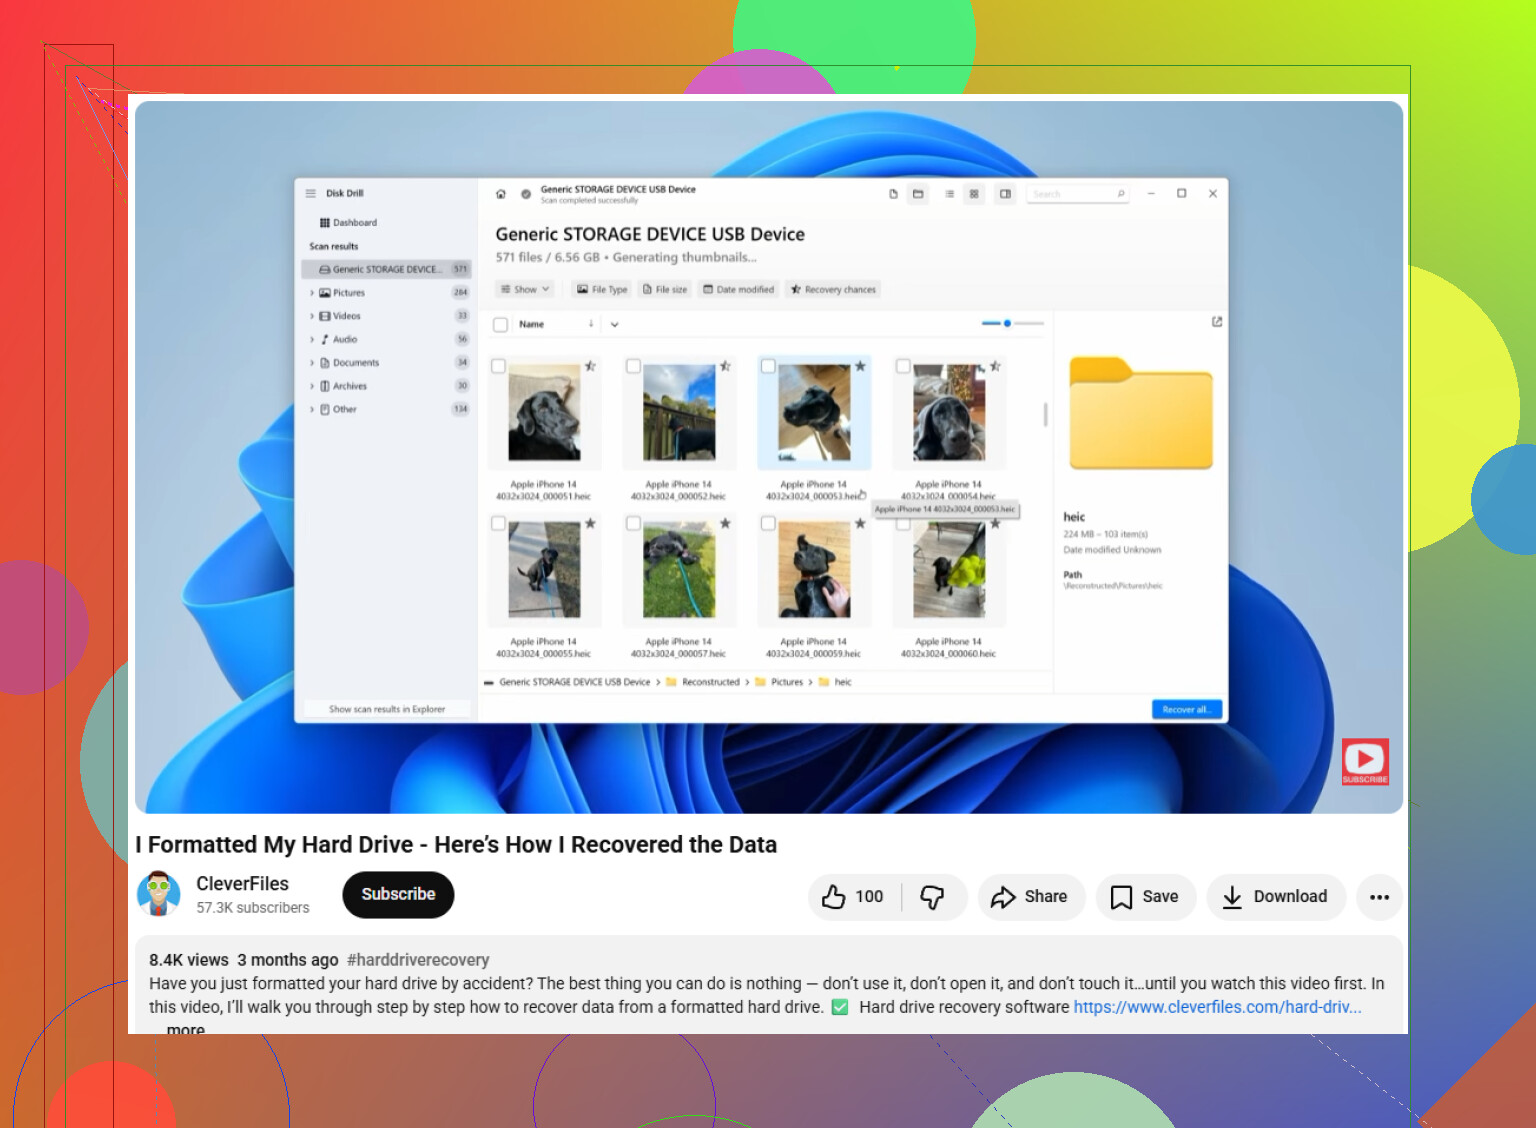Click the red Subscribe watermark icon
The height and width of the screenshot is (1128, 1536).
point(1365,761)
